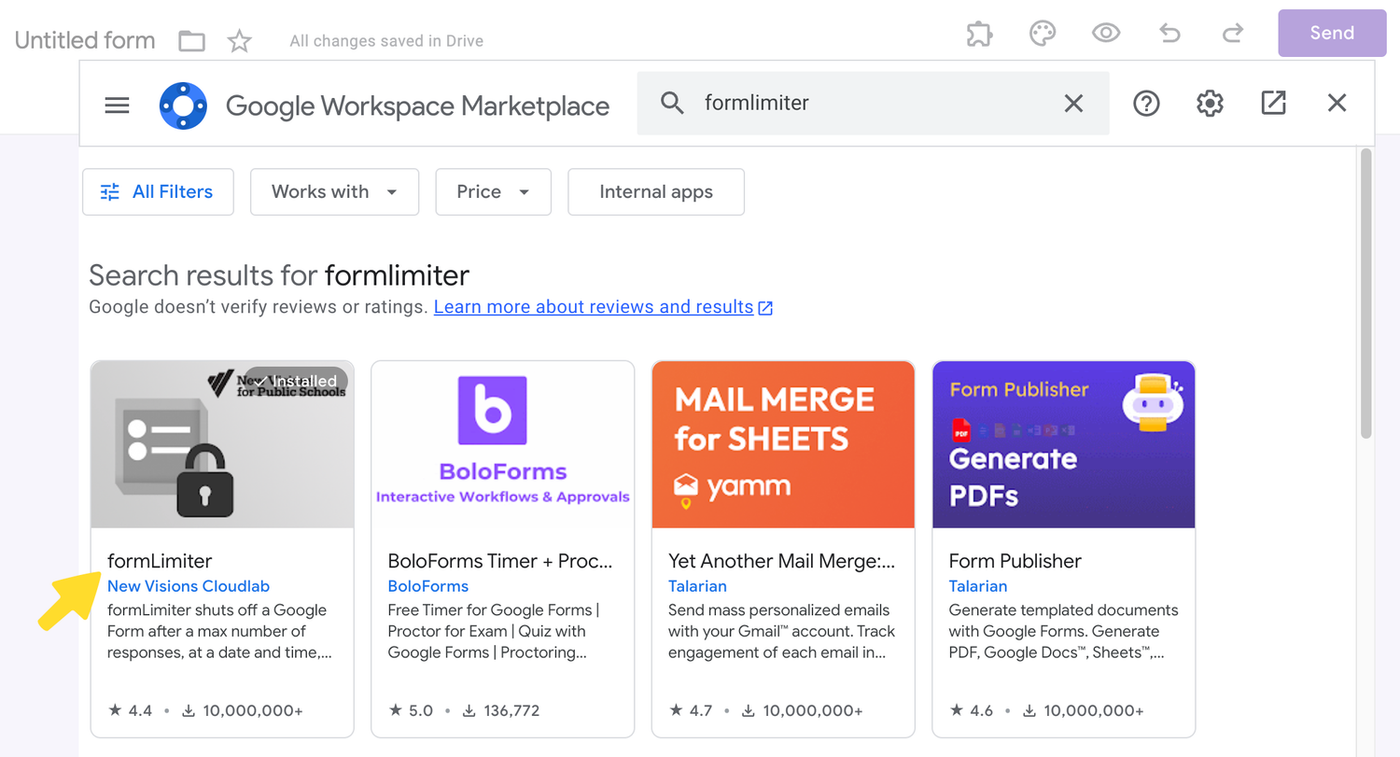Open the Marketplace settings gear
This screenshot has height=757, width=1400.
[1210, 103]
